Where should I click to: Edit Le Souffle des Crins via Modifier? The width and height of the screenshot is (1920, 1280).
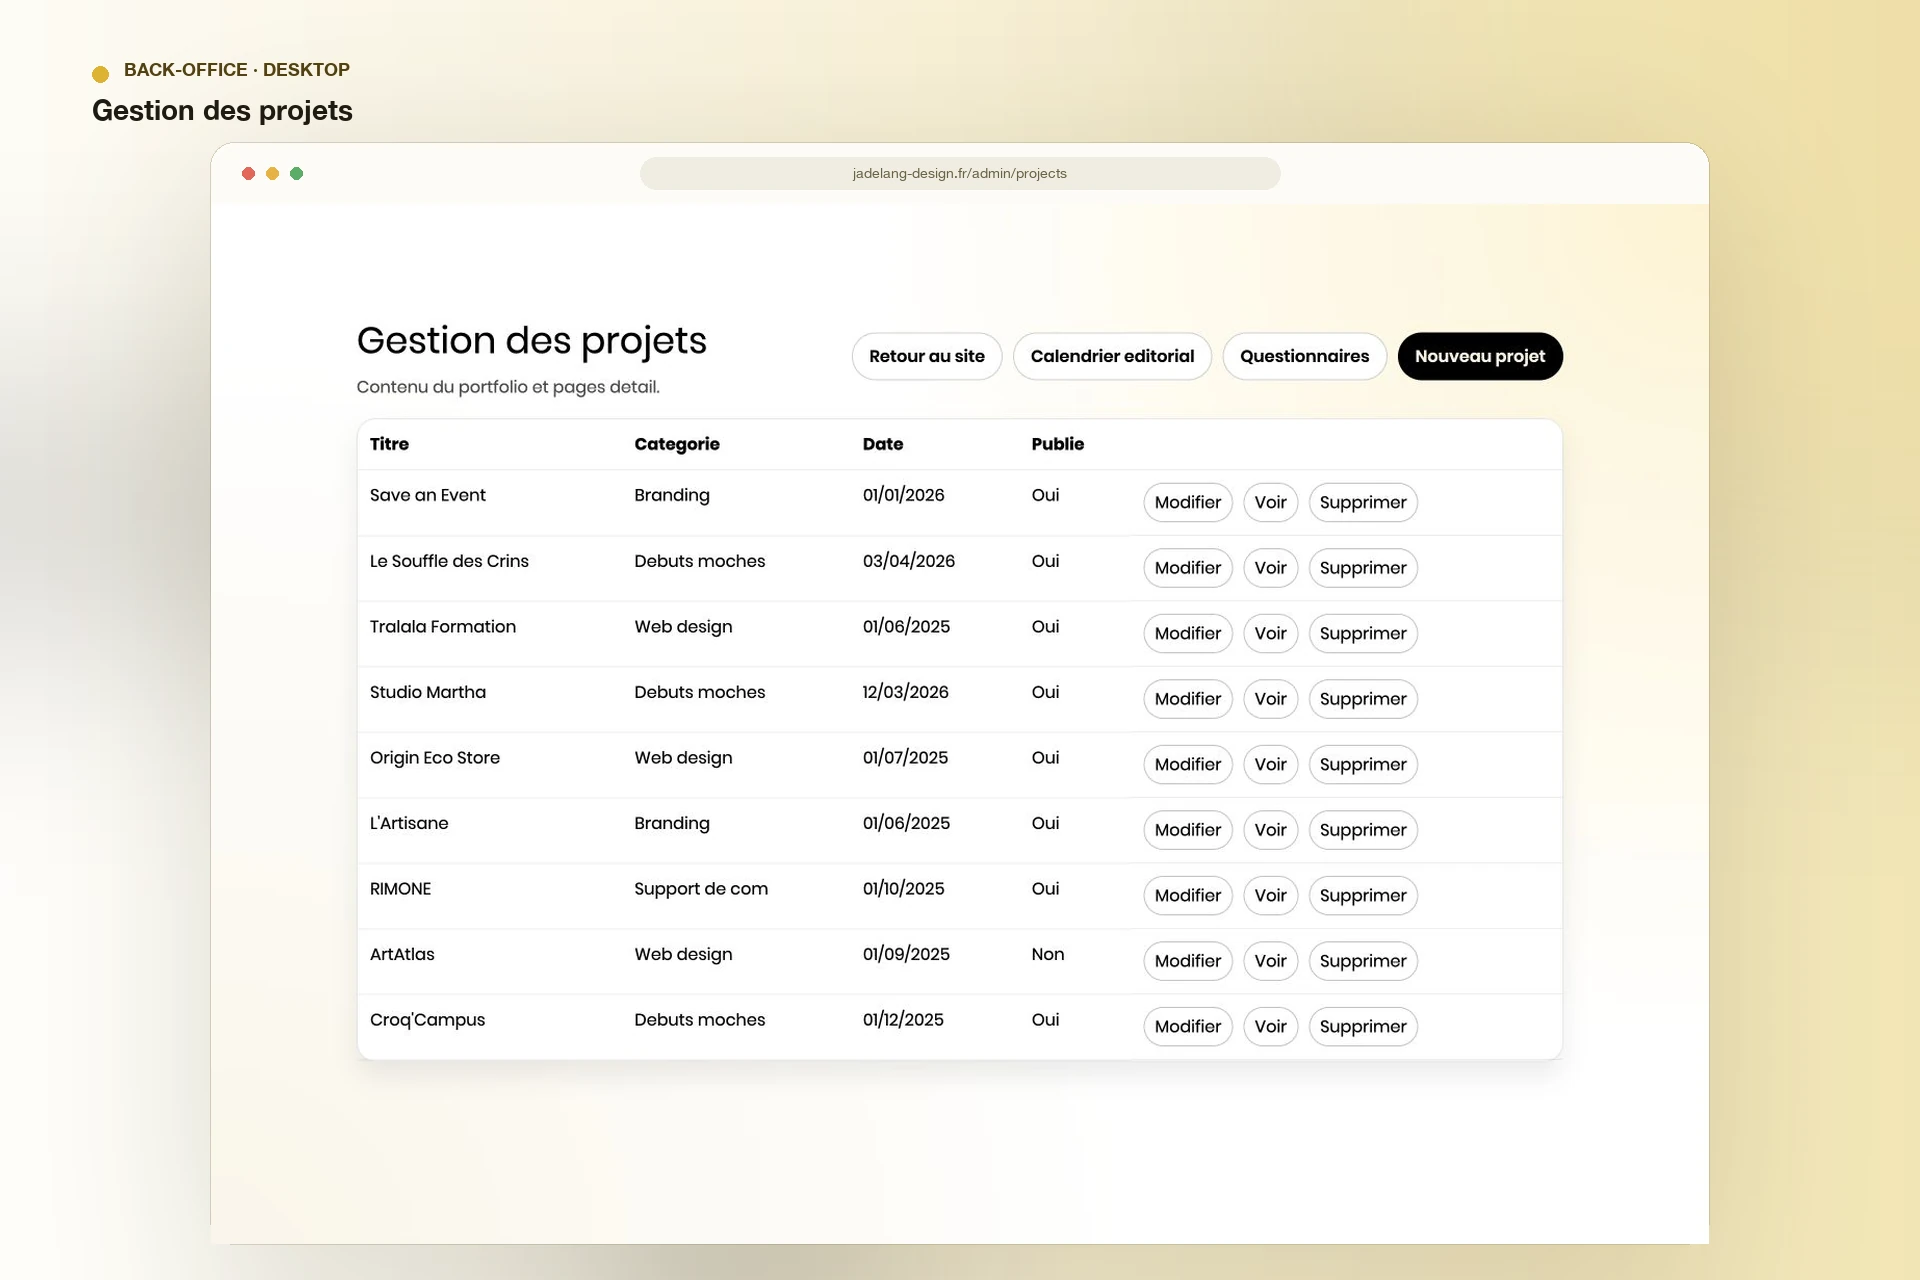[x=1188, y=568]
